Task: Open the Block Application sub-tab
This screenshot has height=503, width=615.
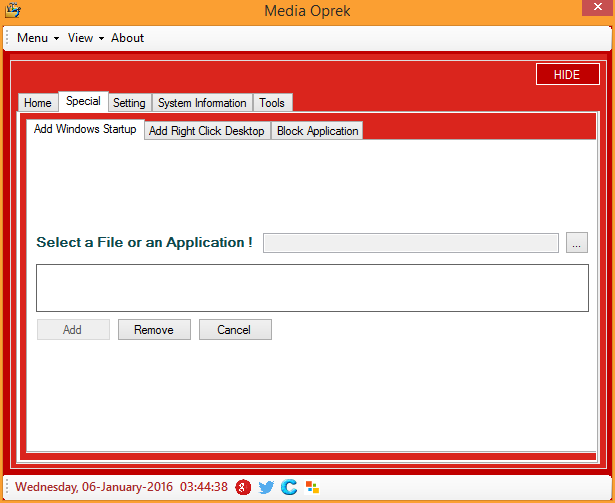Action: pyautogui.click(x=317, y=131)
